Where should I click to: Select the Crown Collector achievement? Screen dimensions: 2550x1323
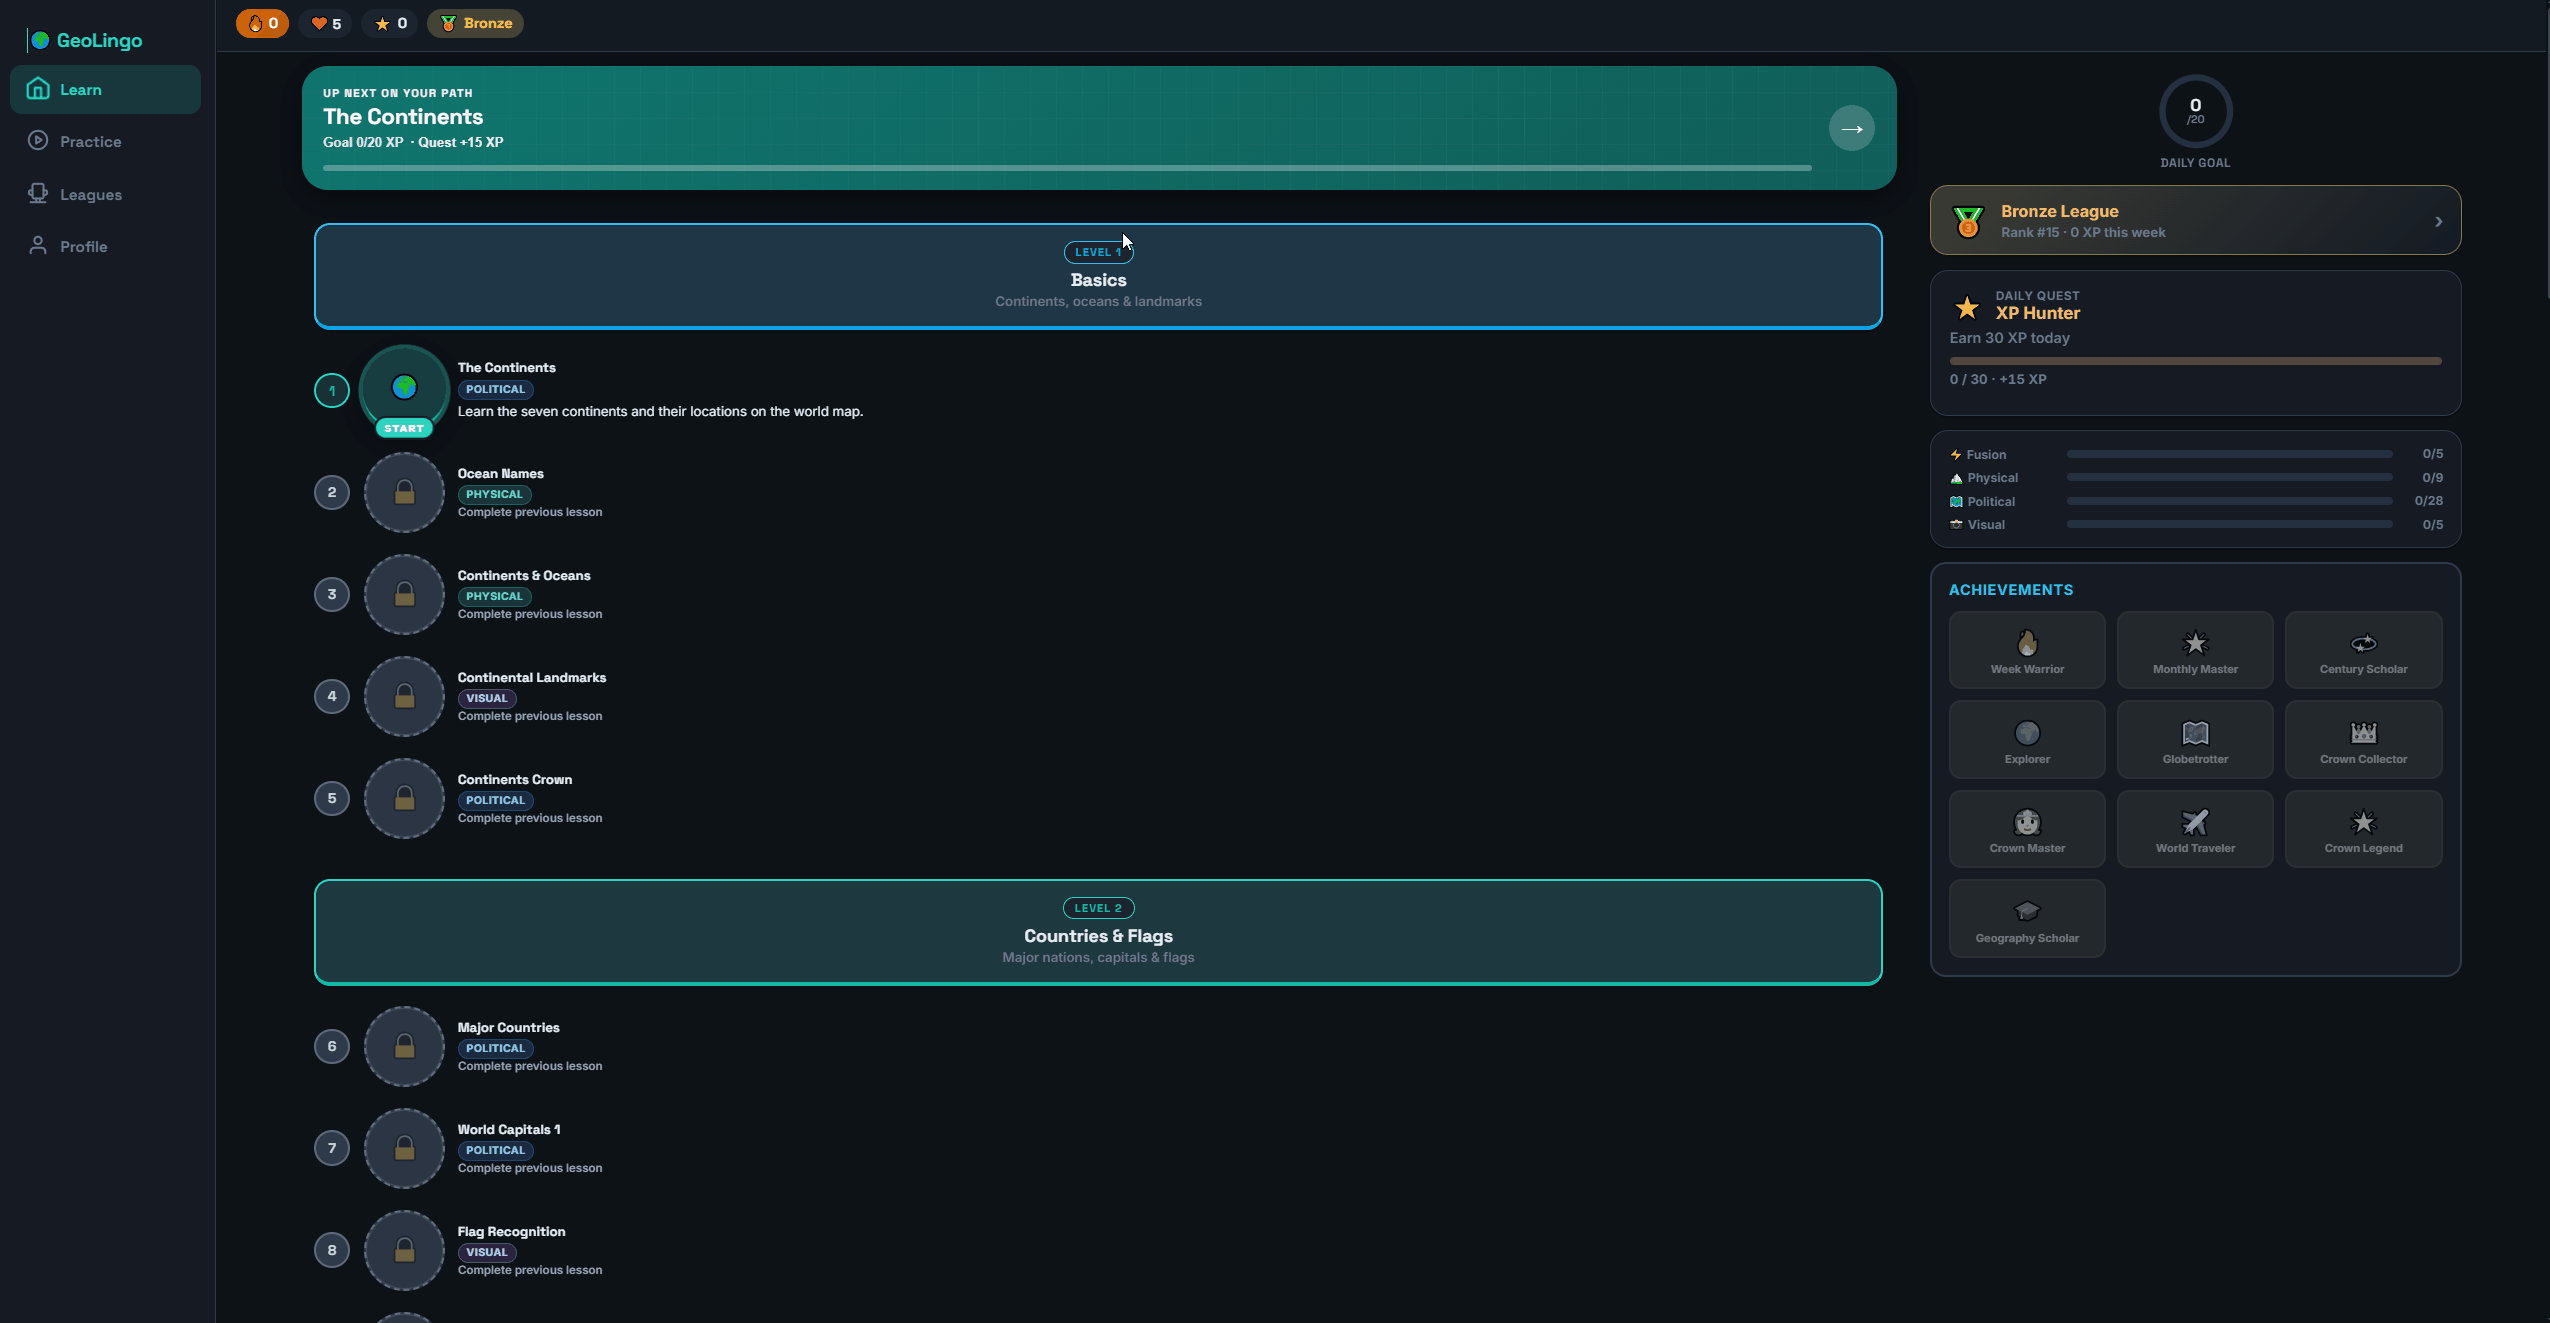coord(2363,739)
